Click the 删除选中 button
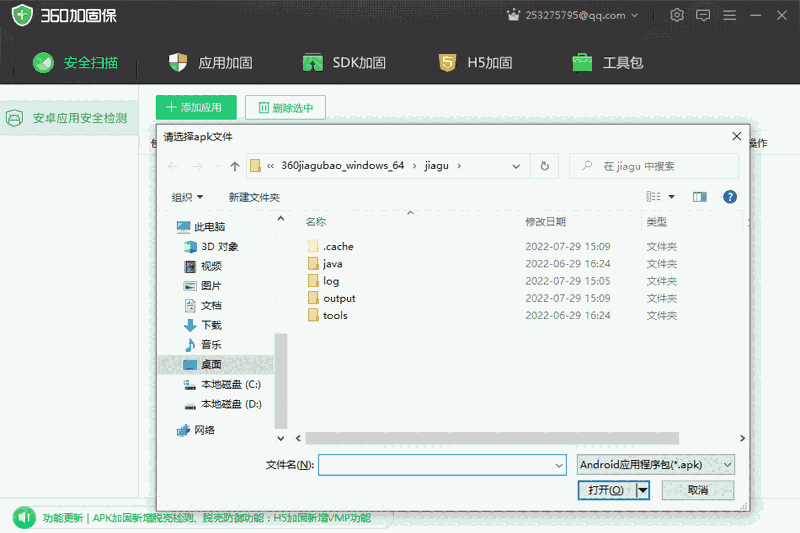 tap(285, 108)
